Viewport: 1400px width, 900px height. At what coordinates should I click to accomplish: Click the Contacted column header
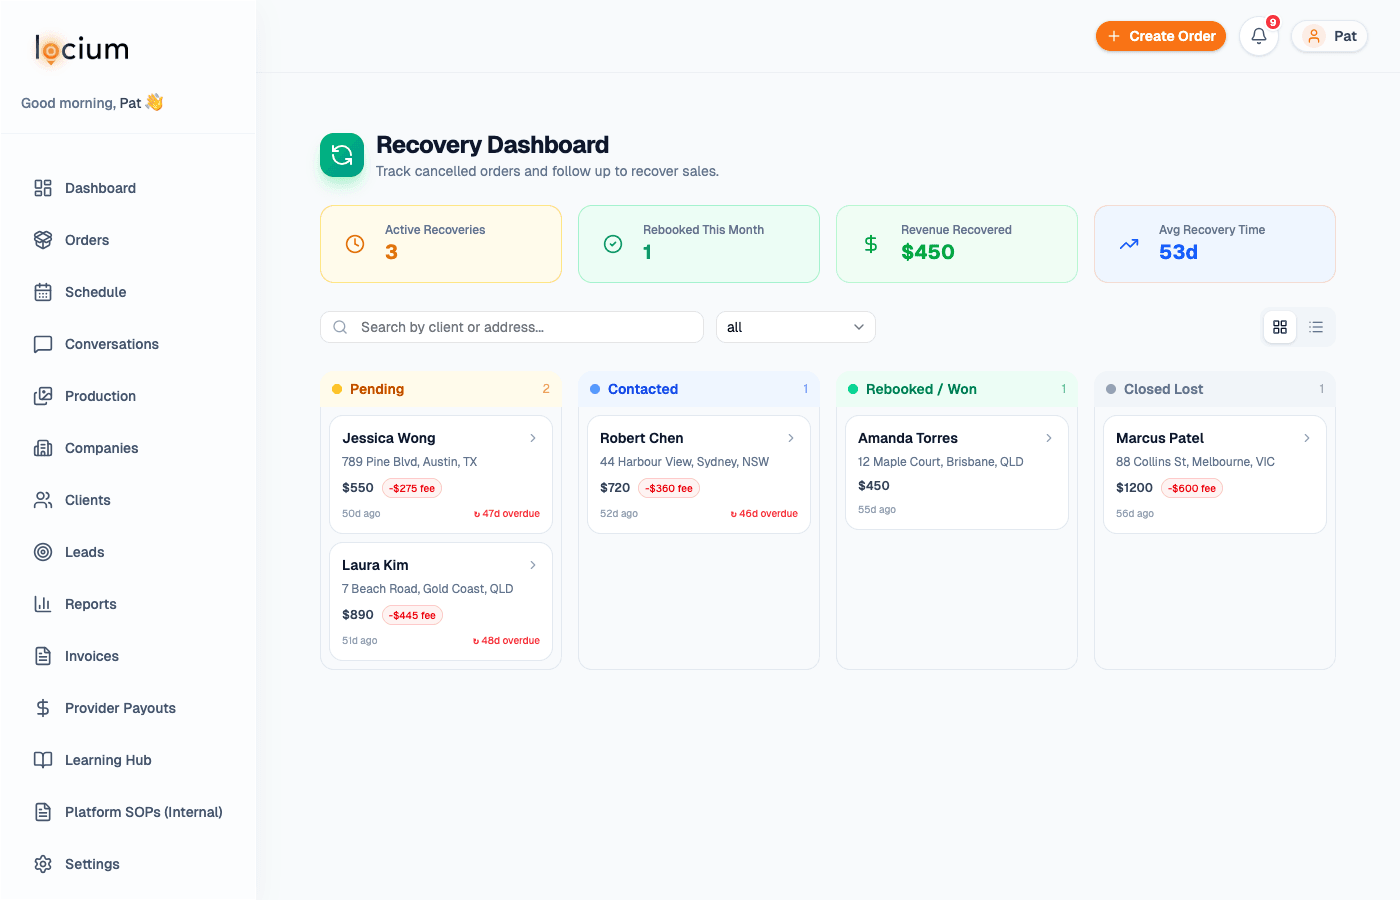tap(699, 389)
